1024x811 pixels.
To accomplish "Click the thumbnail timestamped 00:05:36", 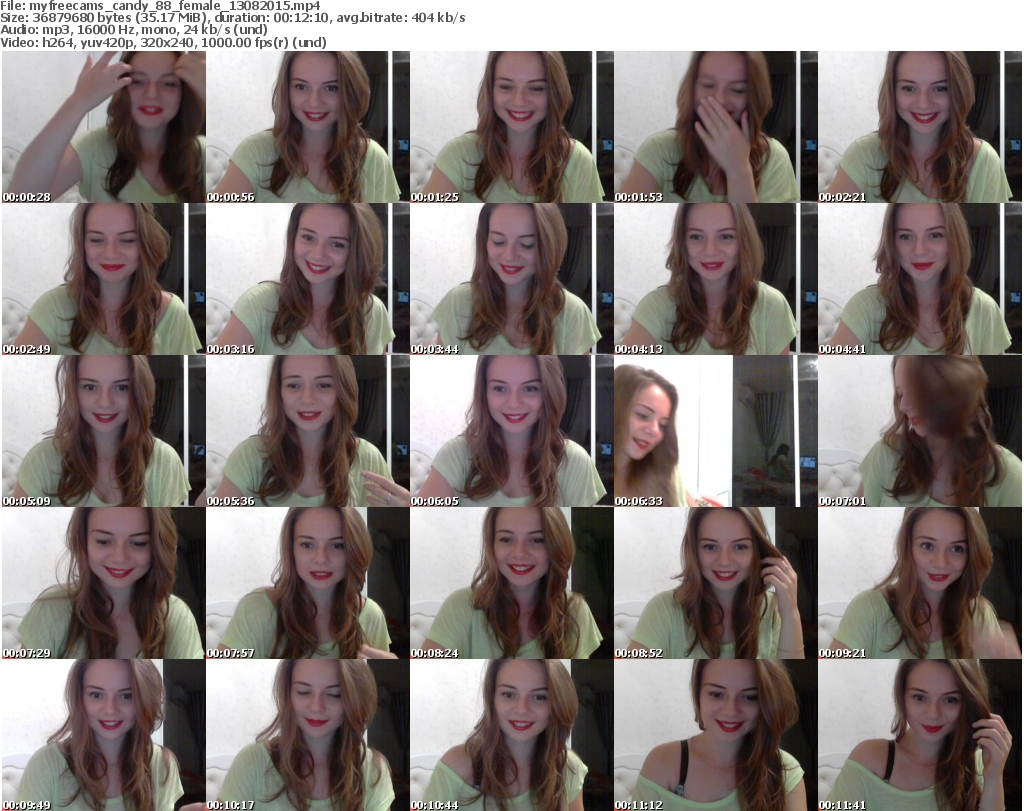I will [308, 431].
